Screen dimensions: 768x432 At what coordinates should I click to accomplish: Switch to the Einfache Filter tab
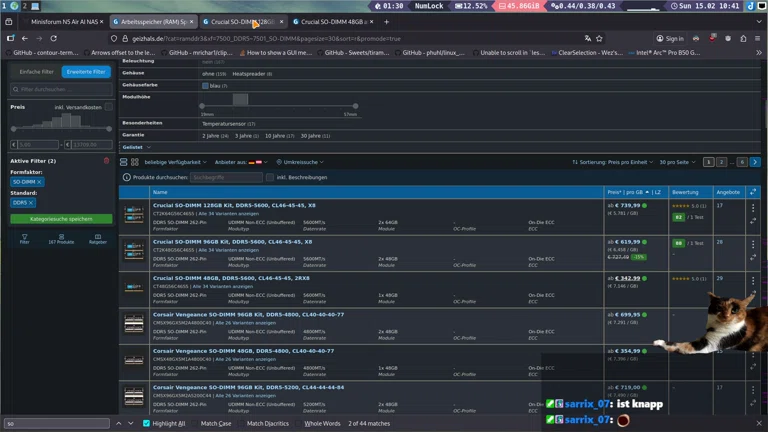(37, 72)
